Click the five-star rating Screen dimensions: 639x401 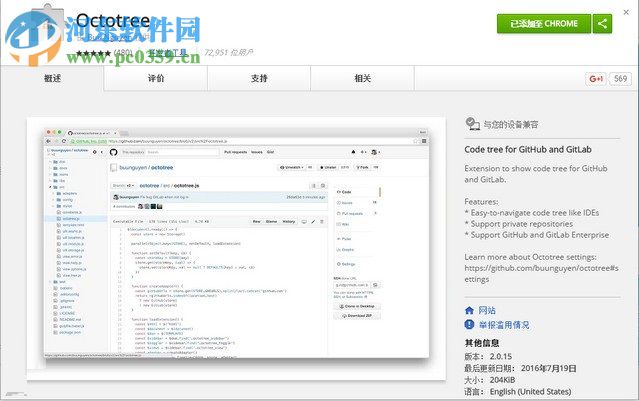tap(94, 53)
